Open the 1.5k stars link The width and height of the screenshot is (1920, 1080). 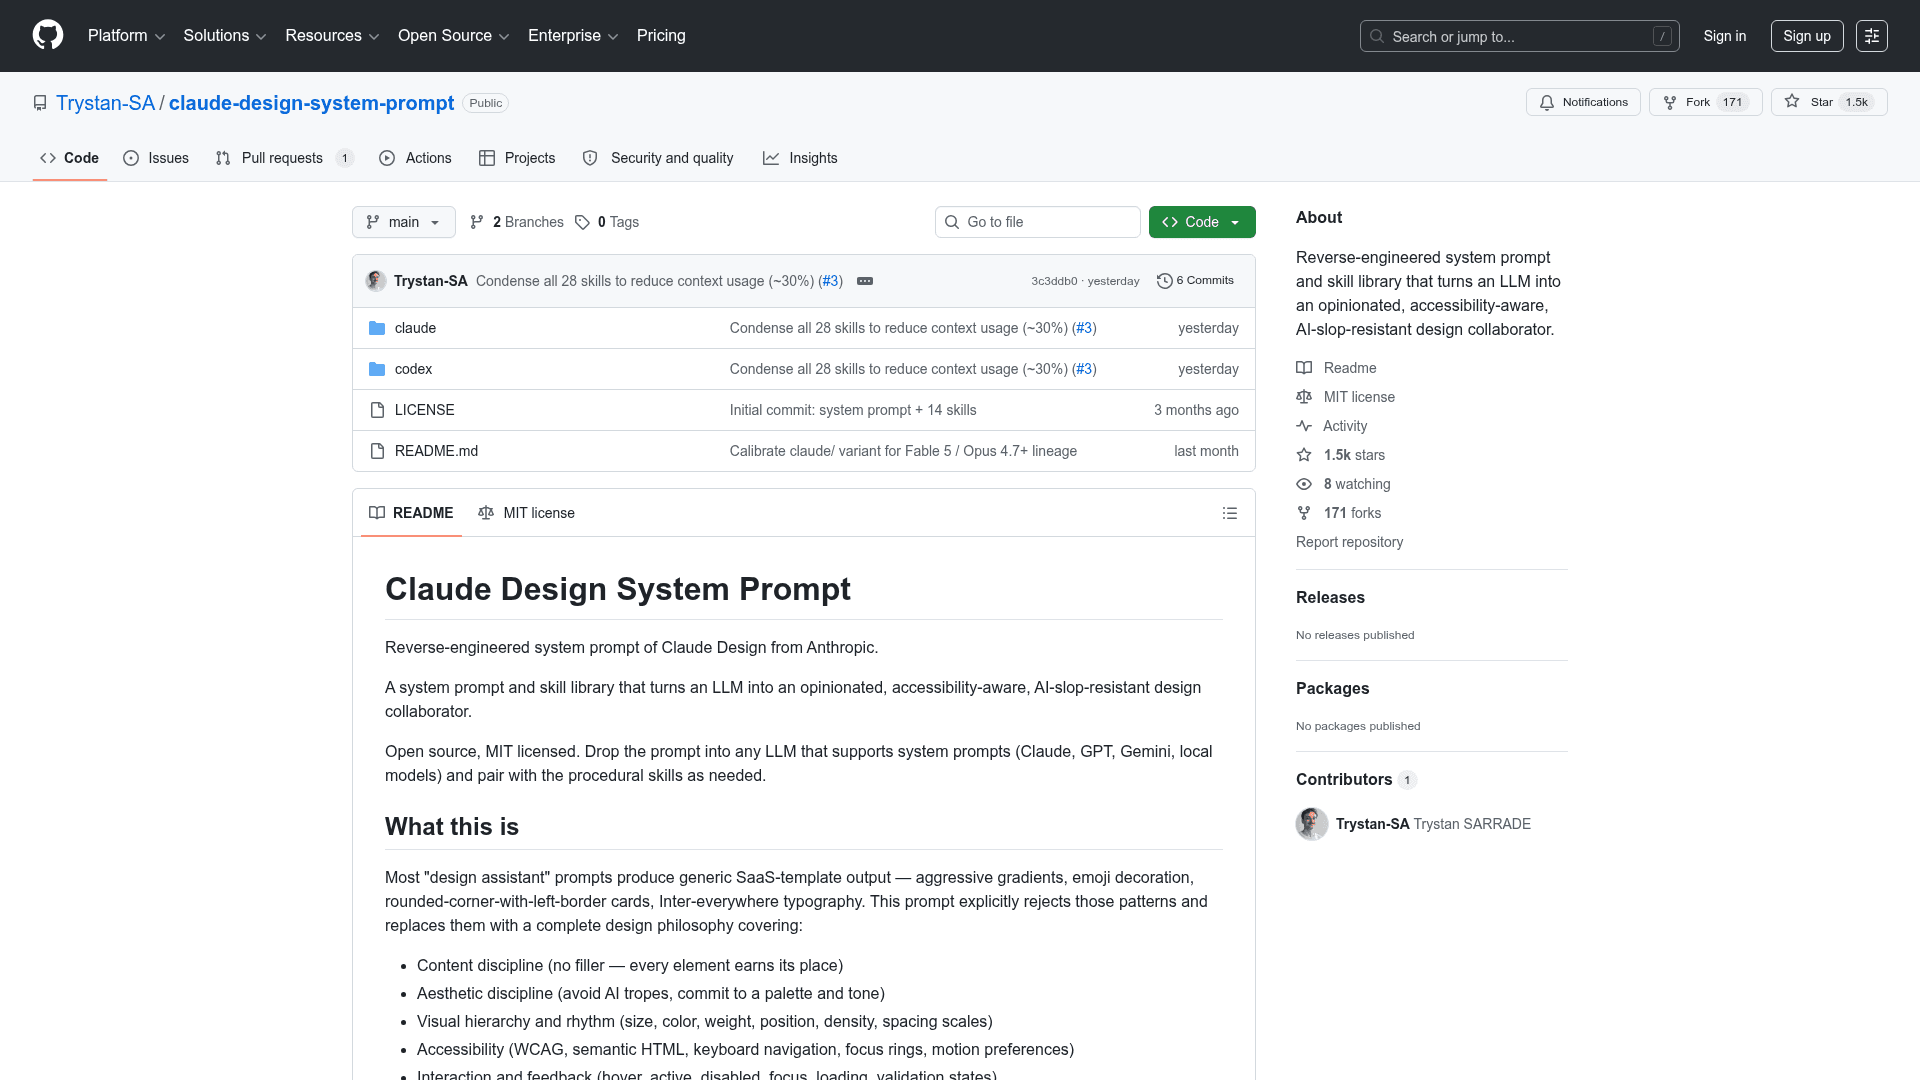(x=1341, y=455)
